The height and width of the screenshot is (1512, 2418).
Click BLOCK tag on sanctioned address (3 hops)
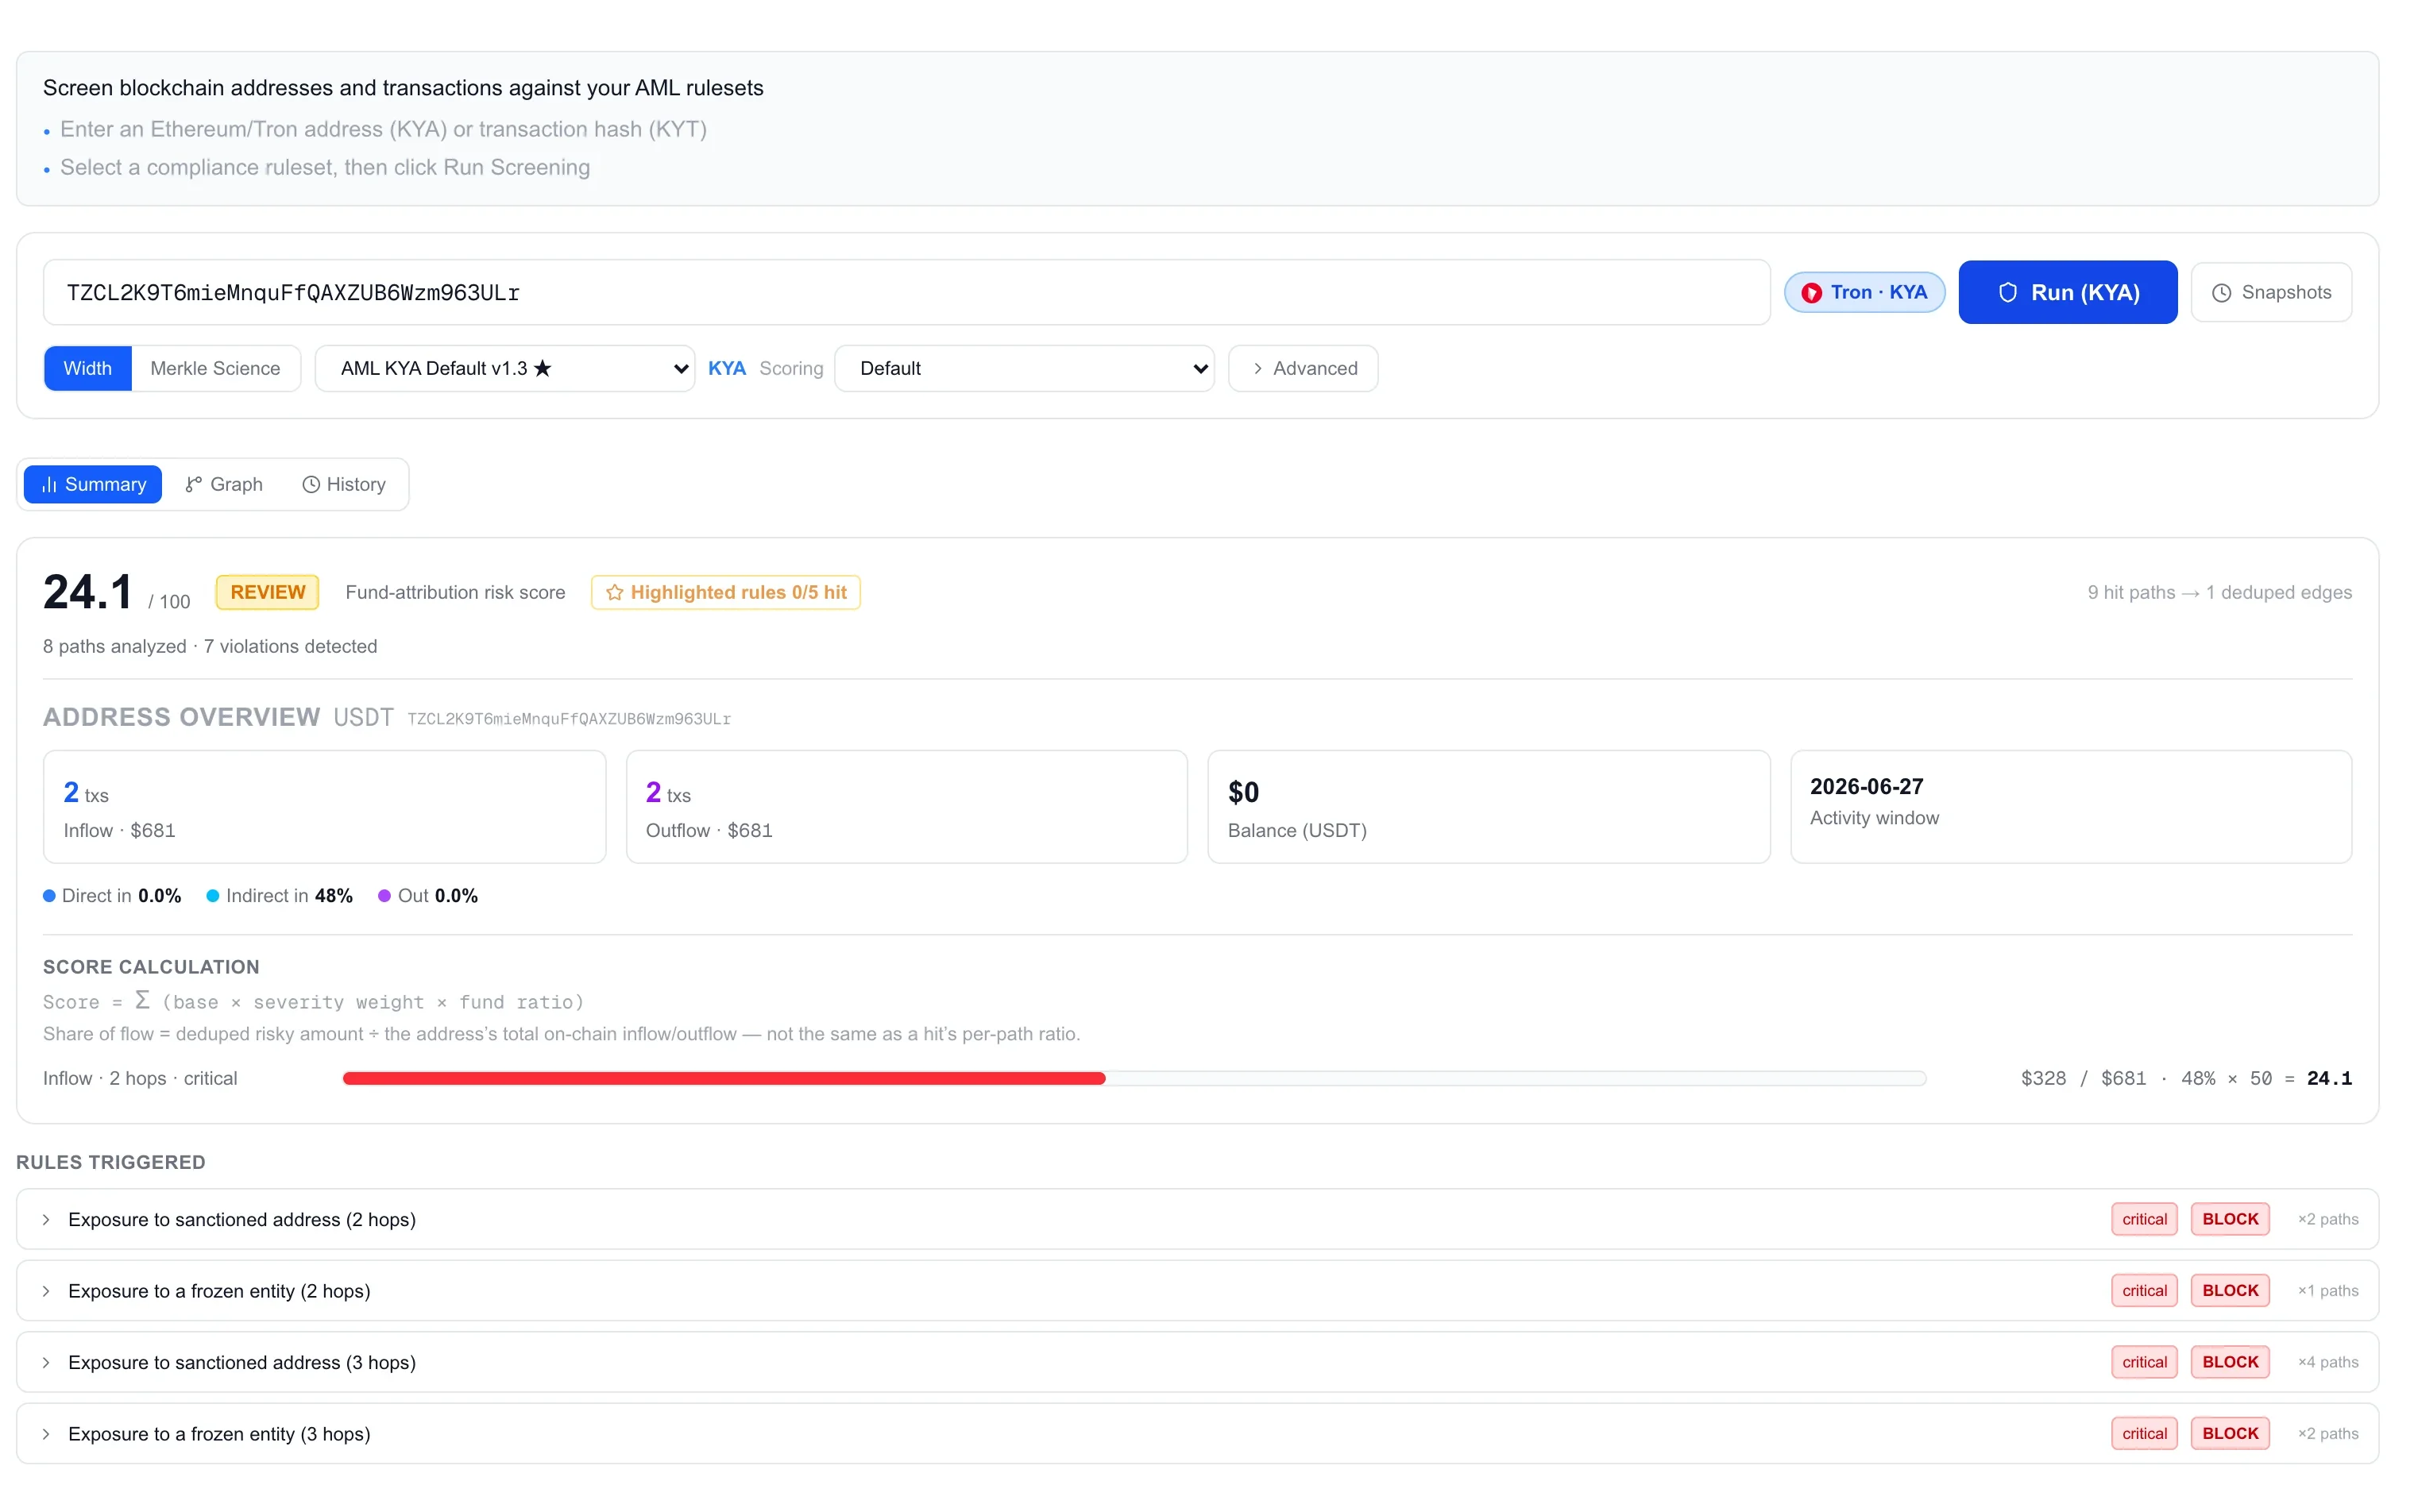click(2230, 1362)
